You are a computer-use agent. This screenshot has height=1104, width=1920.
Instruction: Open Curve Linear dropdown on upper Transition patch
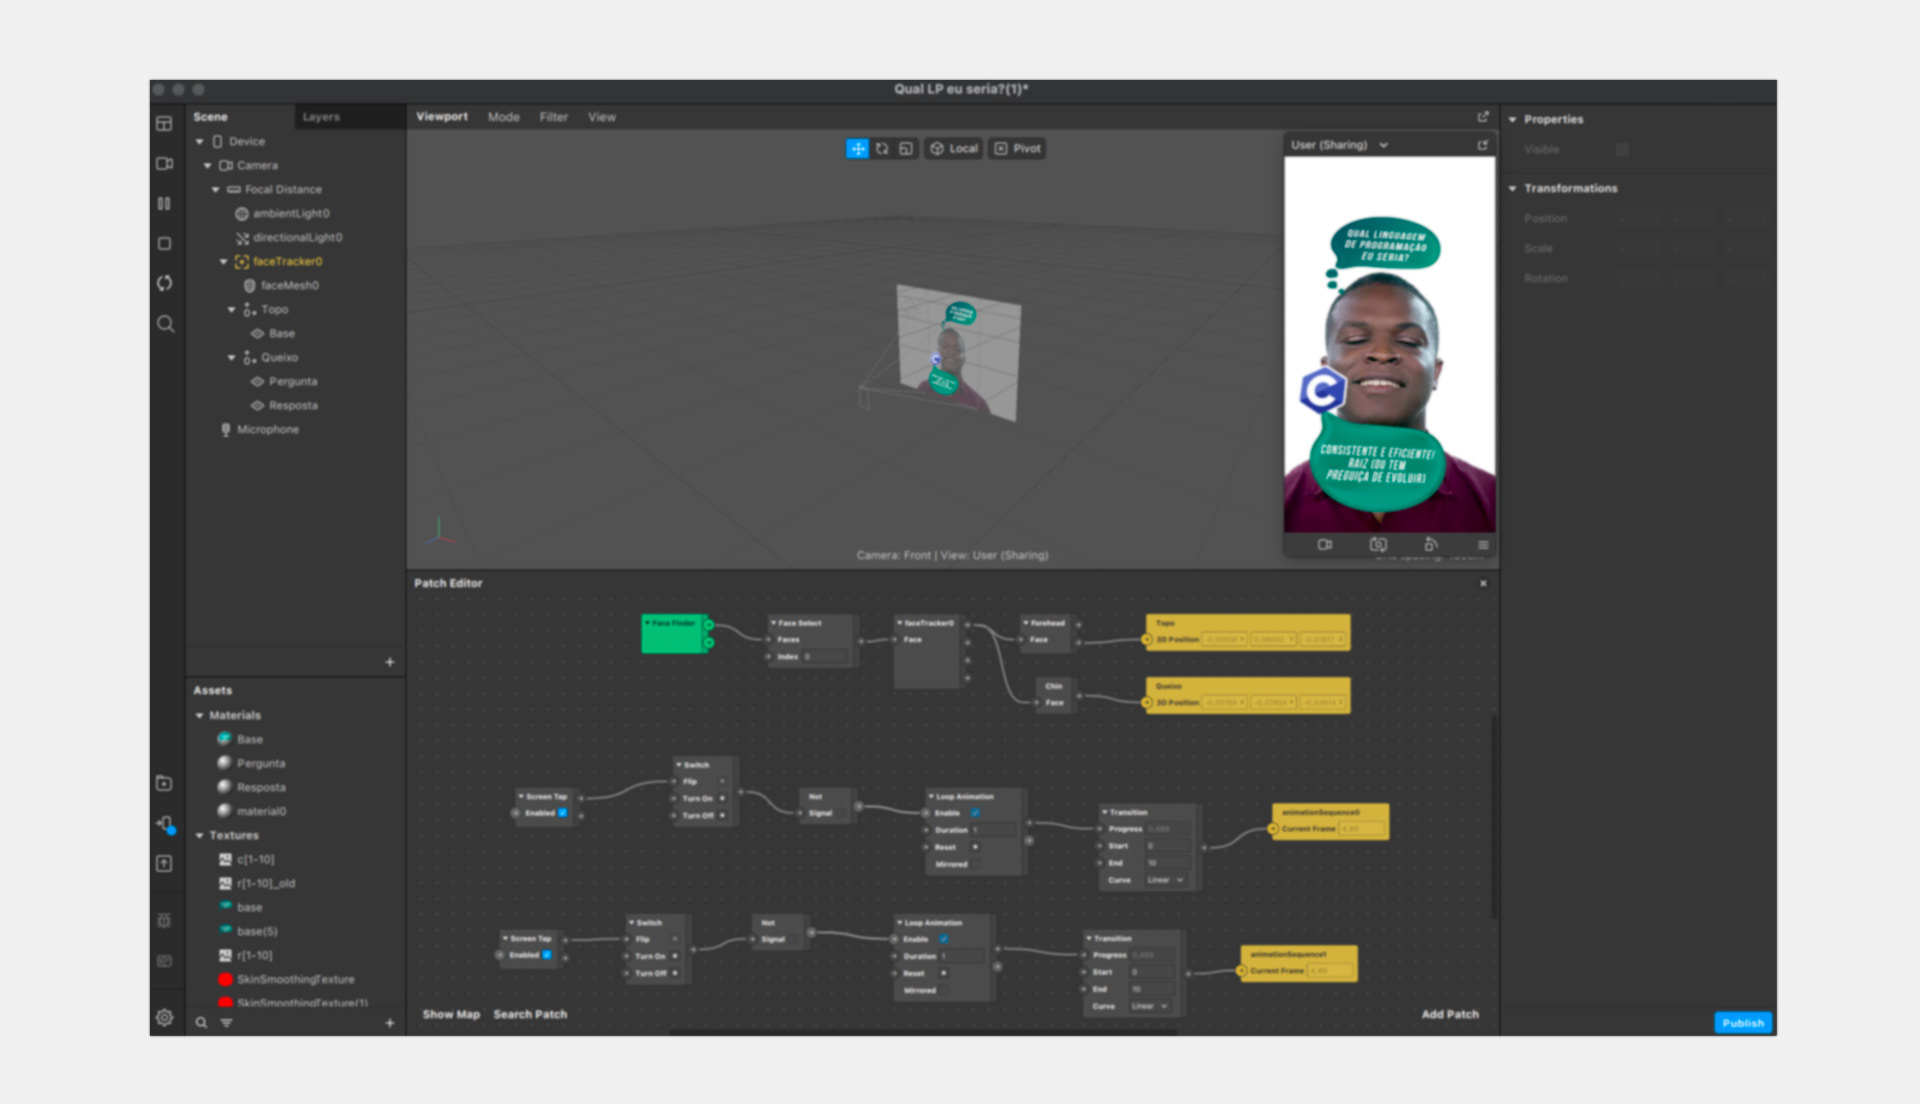1166,880
